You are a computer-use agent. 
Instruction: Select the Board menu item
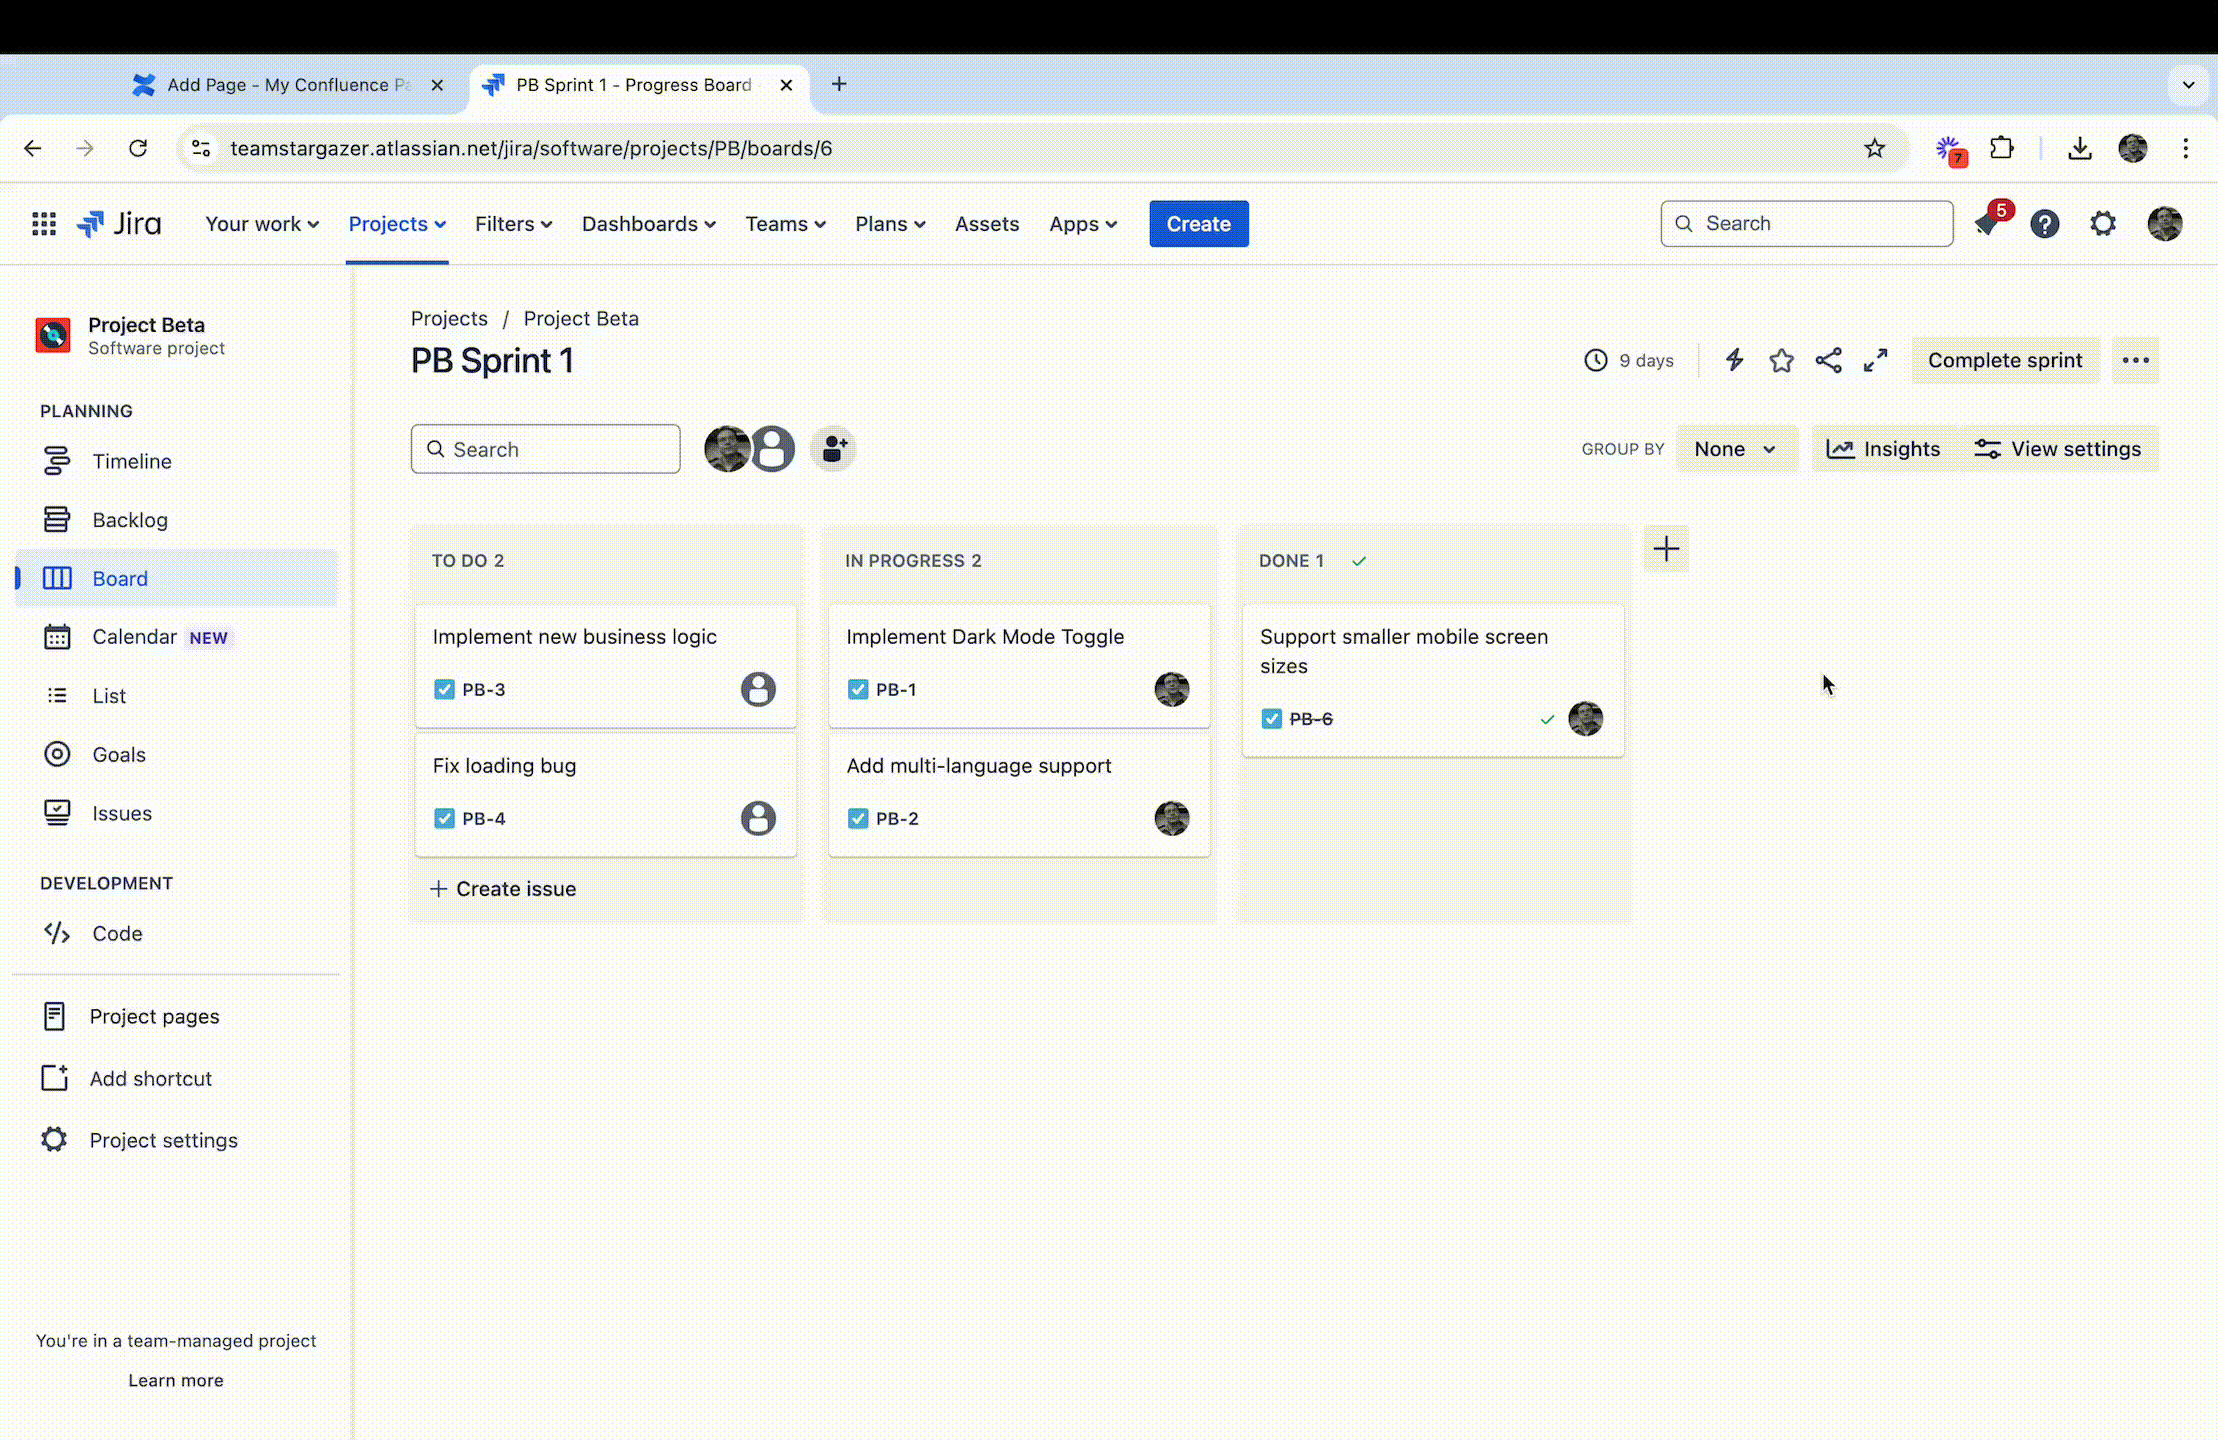coord(120,579)
